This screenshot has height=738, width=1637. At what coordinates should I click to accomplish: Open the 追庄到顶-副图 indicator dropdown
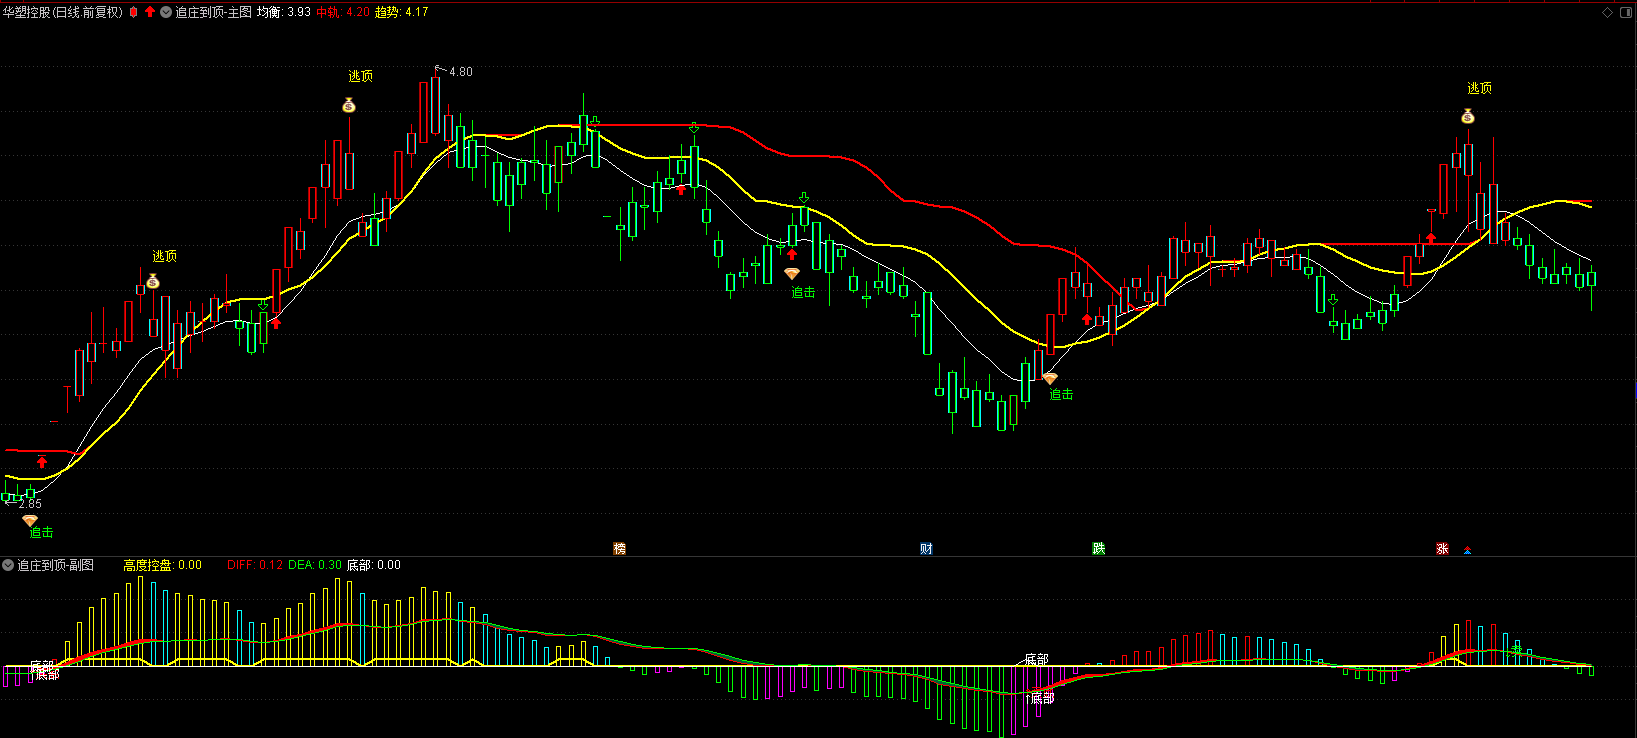click(9, 565)
